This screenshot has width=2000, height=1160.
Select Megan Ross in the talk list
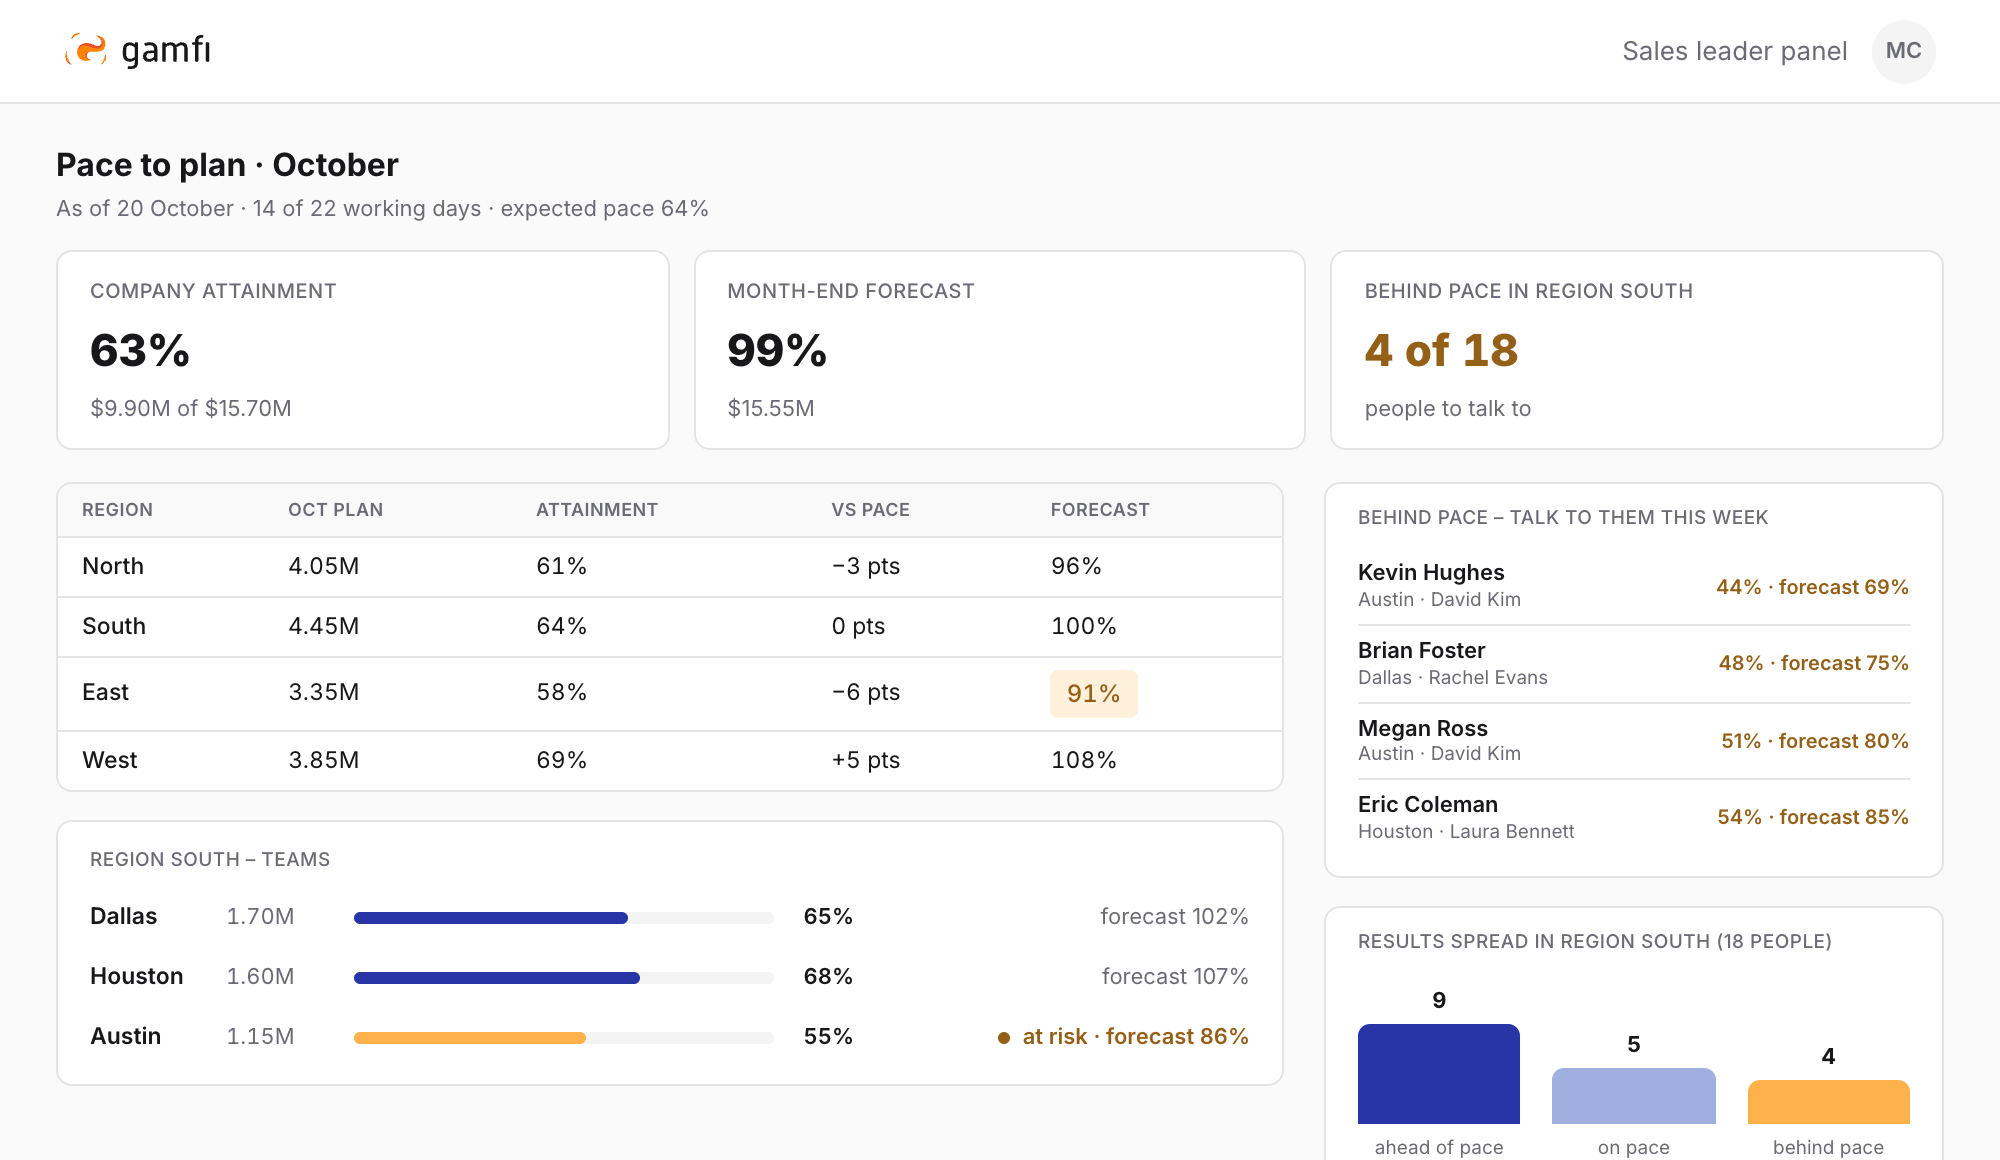point(1633,740)
